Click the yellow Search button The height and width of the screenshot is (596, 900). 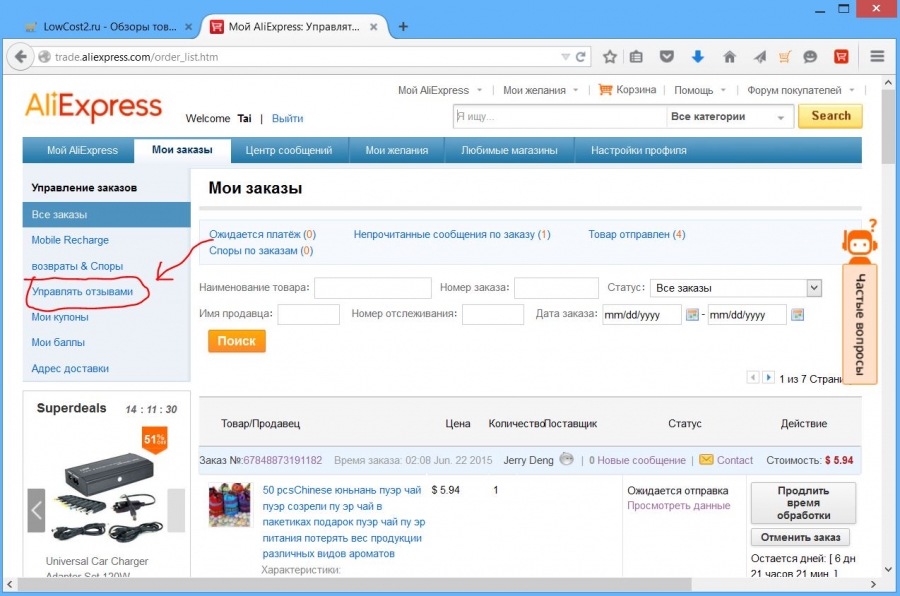(831, 116)
